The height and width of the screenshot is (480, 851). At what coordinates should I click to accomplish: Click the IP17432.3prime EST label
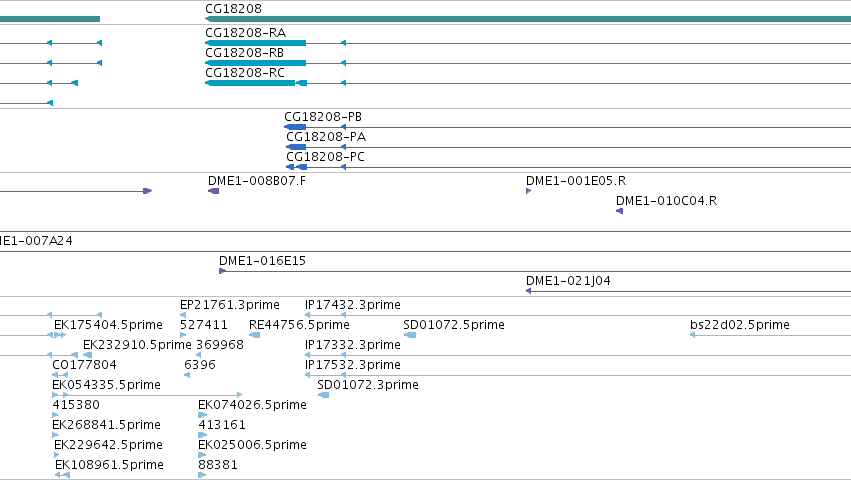tap(353, 305)
